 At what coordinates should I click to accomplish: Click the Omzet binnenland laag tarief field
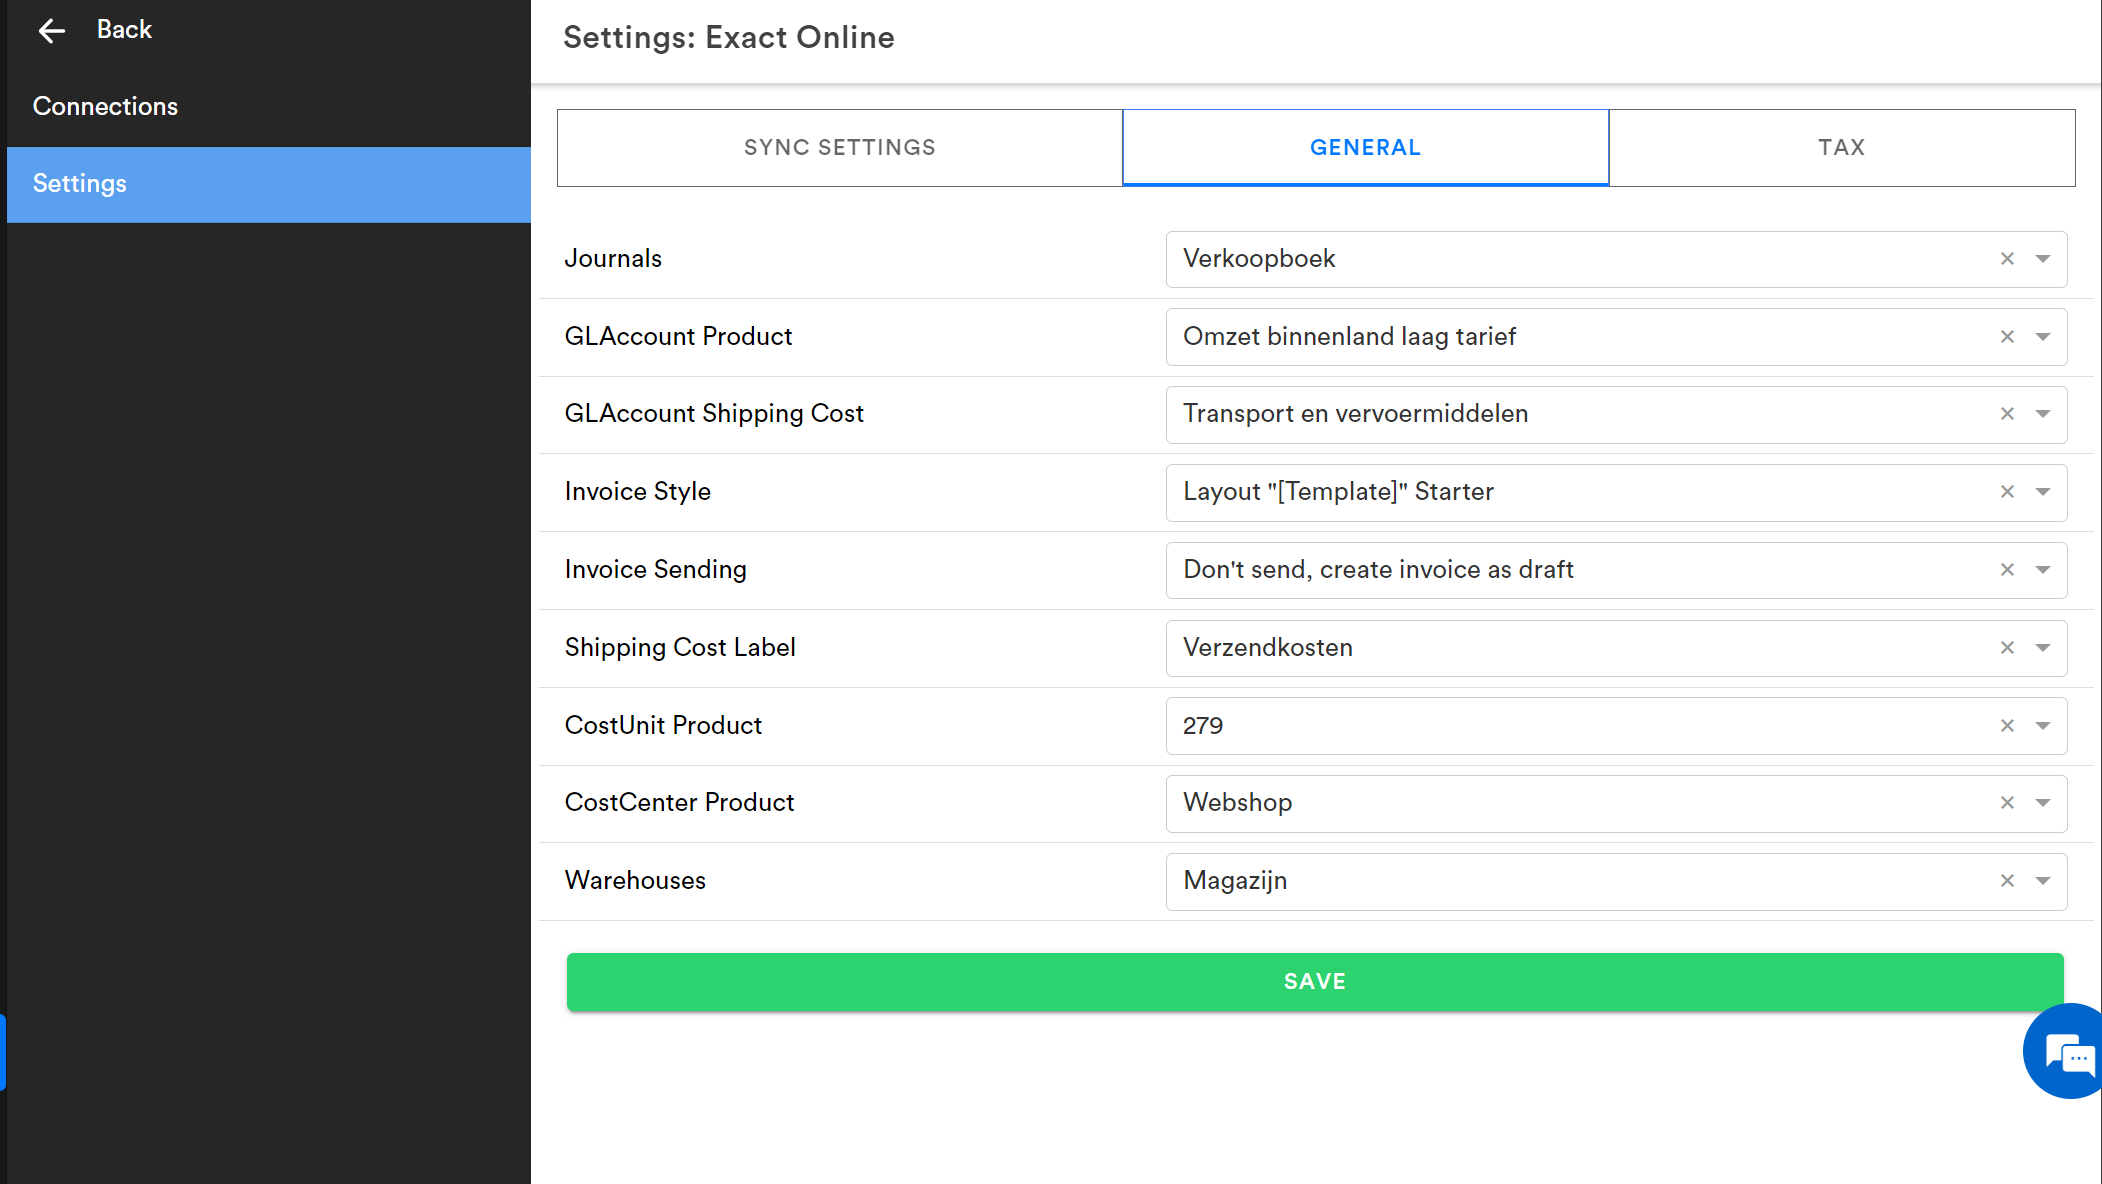(1616, 337)
